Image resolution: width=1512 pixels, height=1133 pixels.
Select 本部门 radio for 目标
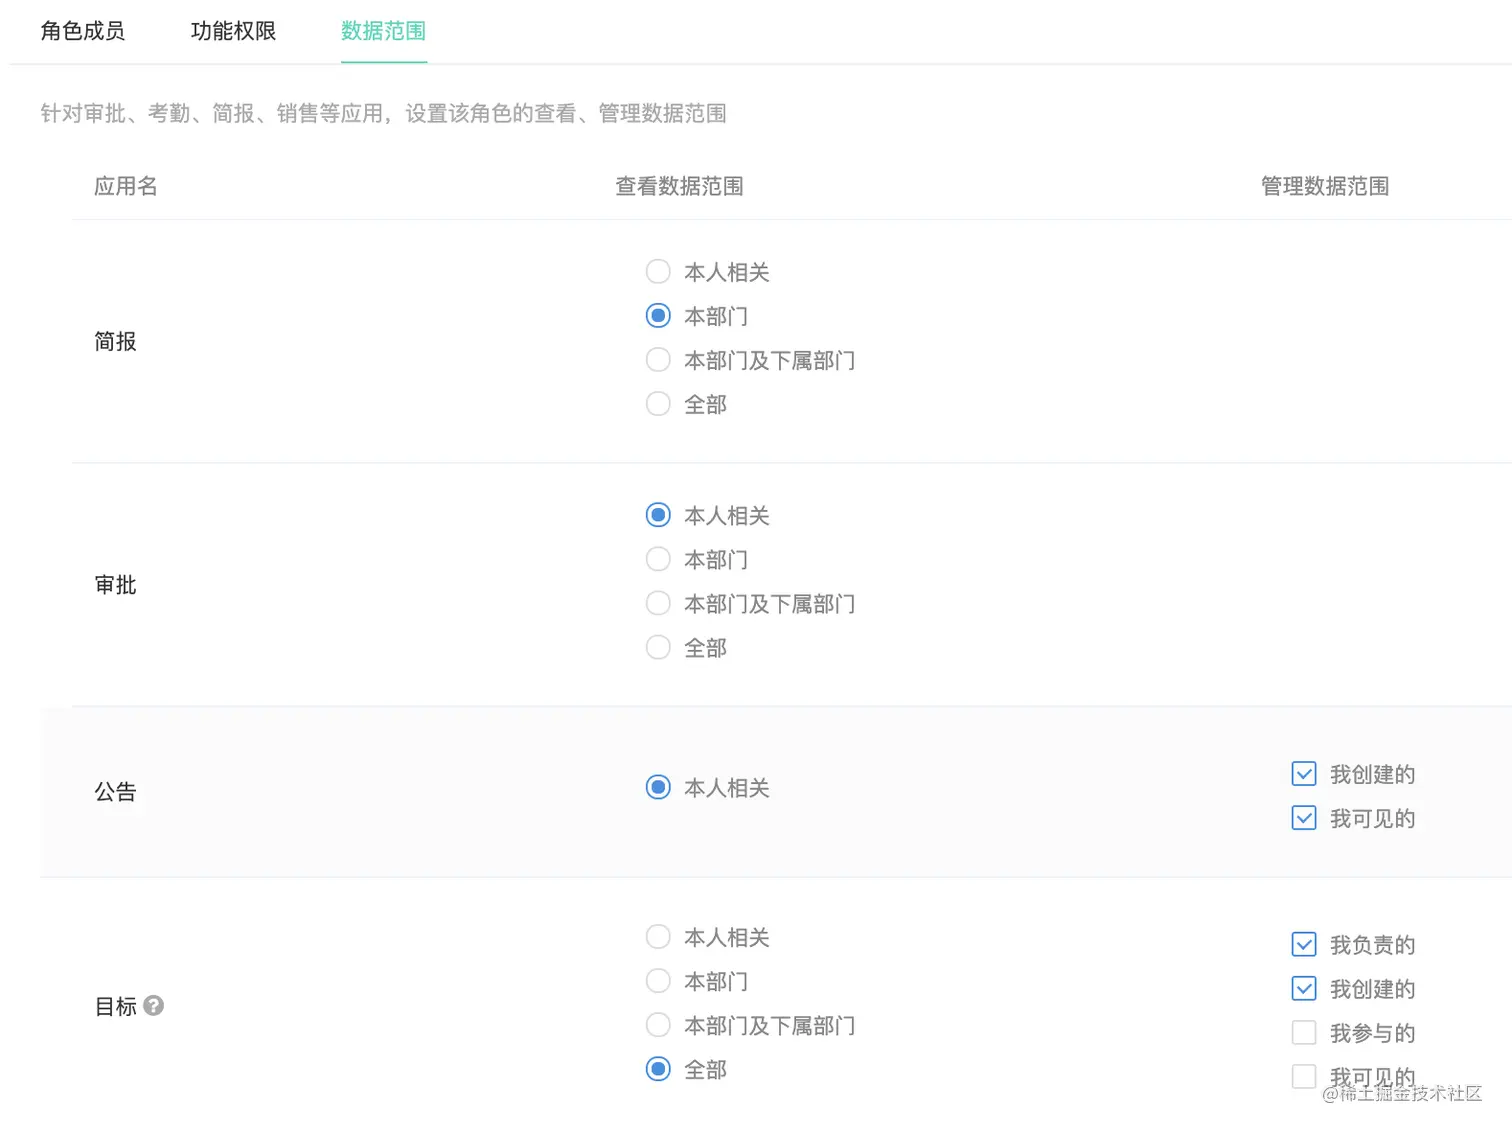(x=658, y=982)
